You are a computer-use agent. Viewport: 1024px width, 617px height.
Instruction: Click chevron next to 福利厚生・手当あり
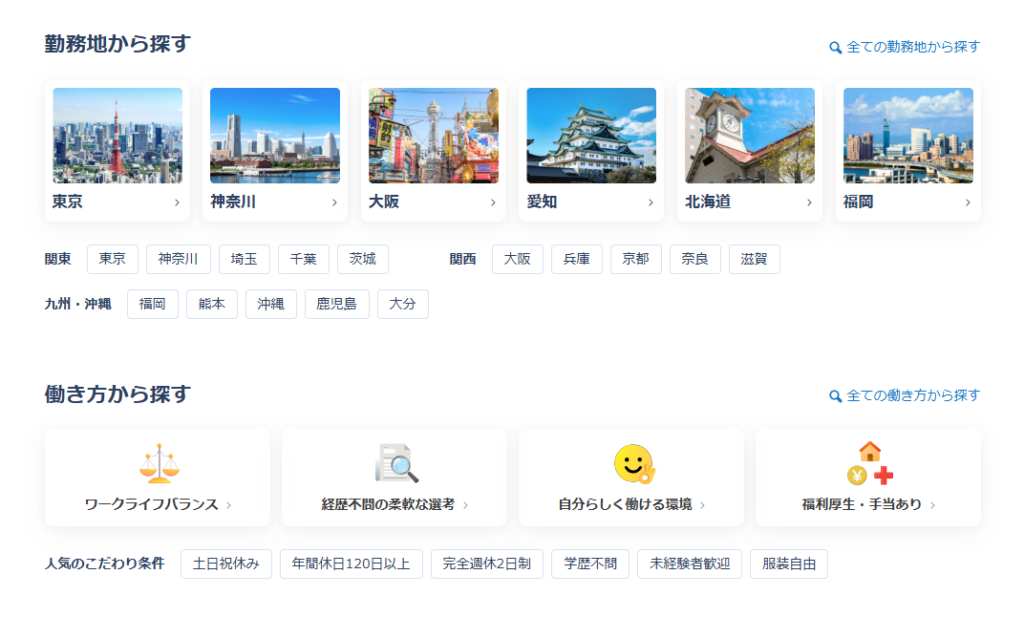[933, 505]
